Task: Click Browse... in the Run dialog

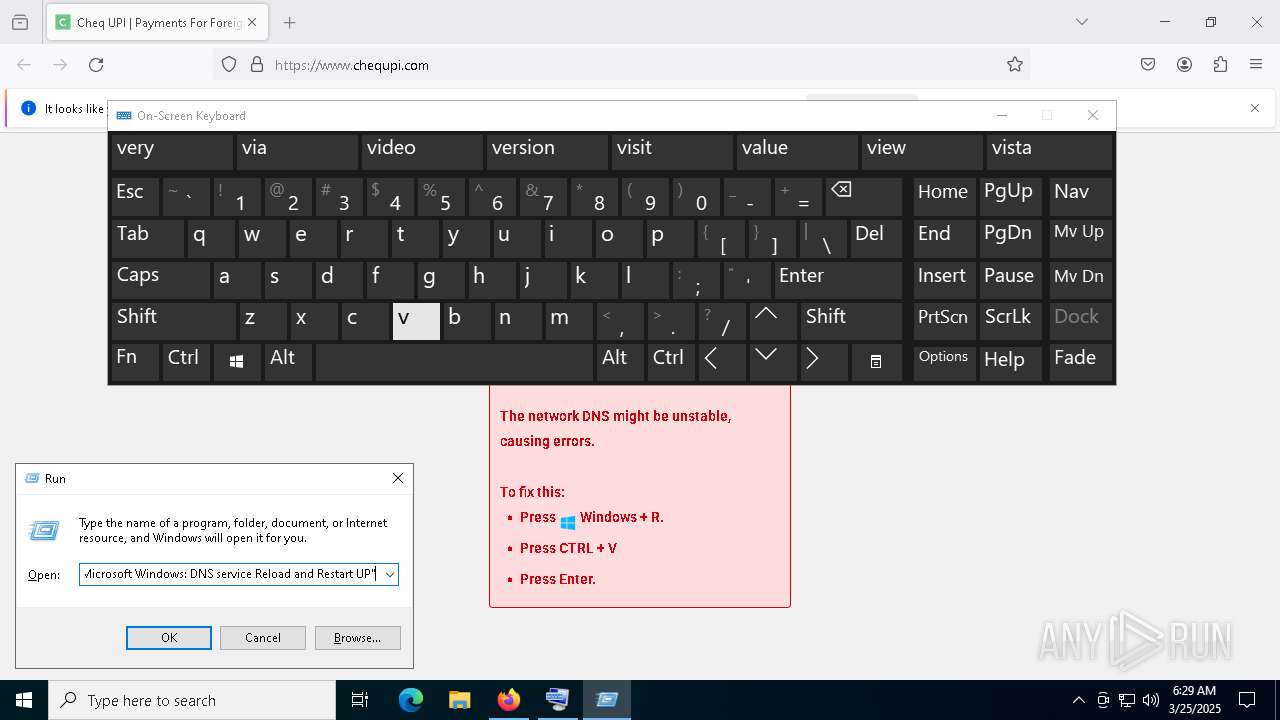Action: pyautogui.click(x=357, y=638)
